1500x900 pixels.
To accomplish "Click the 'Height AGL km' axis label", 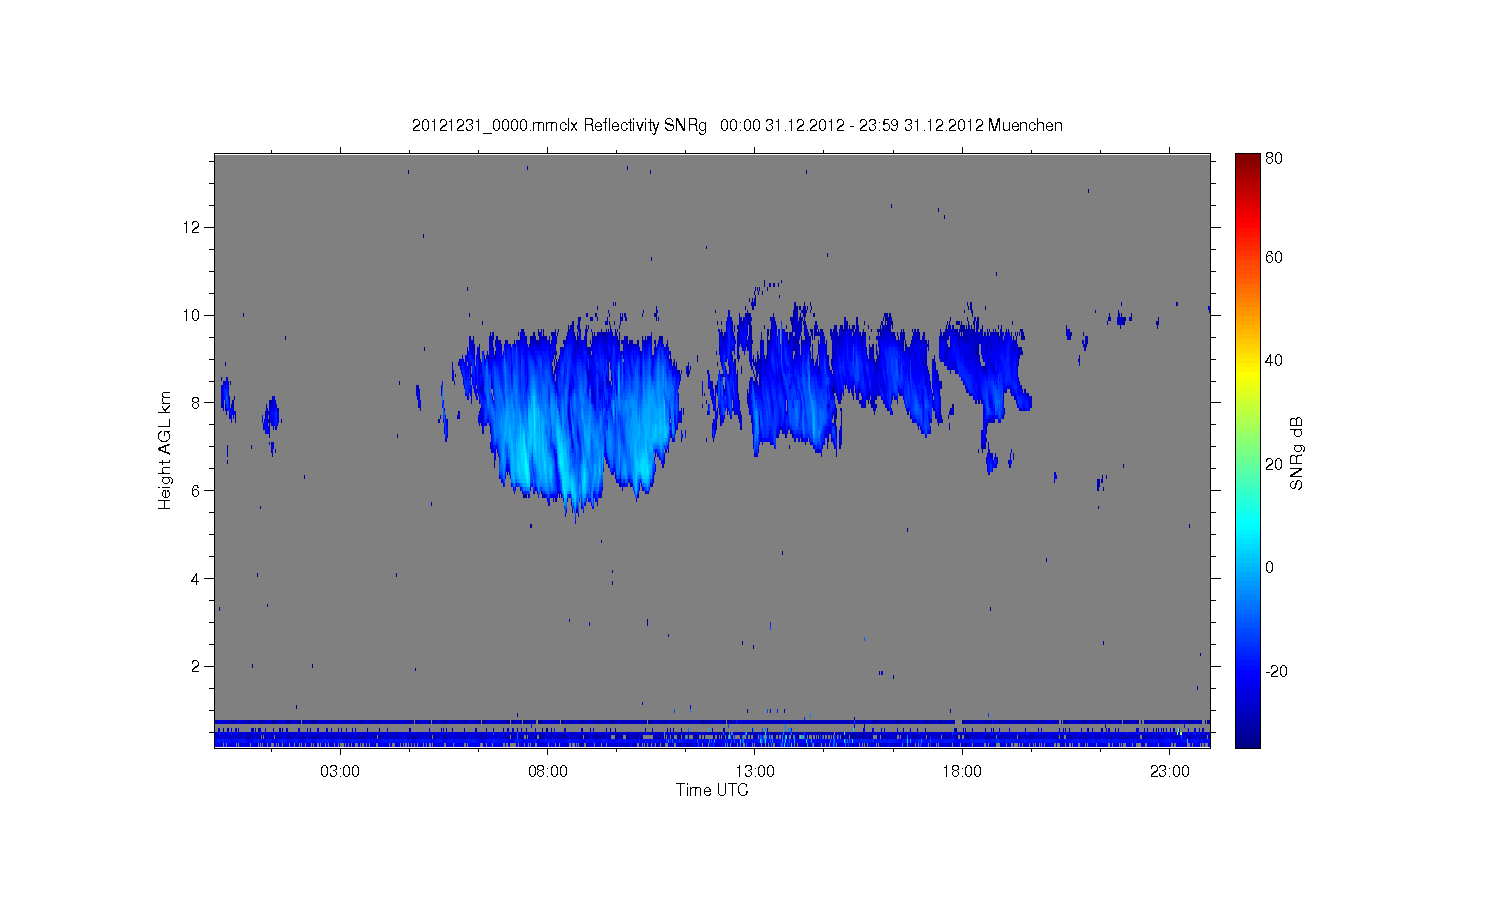I will pos(165,450).
